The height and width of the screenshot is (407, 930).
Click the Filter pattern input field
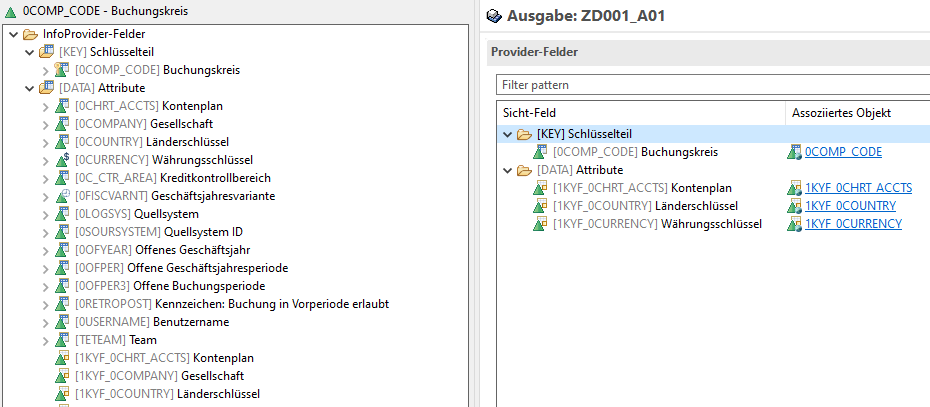713,85
